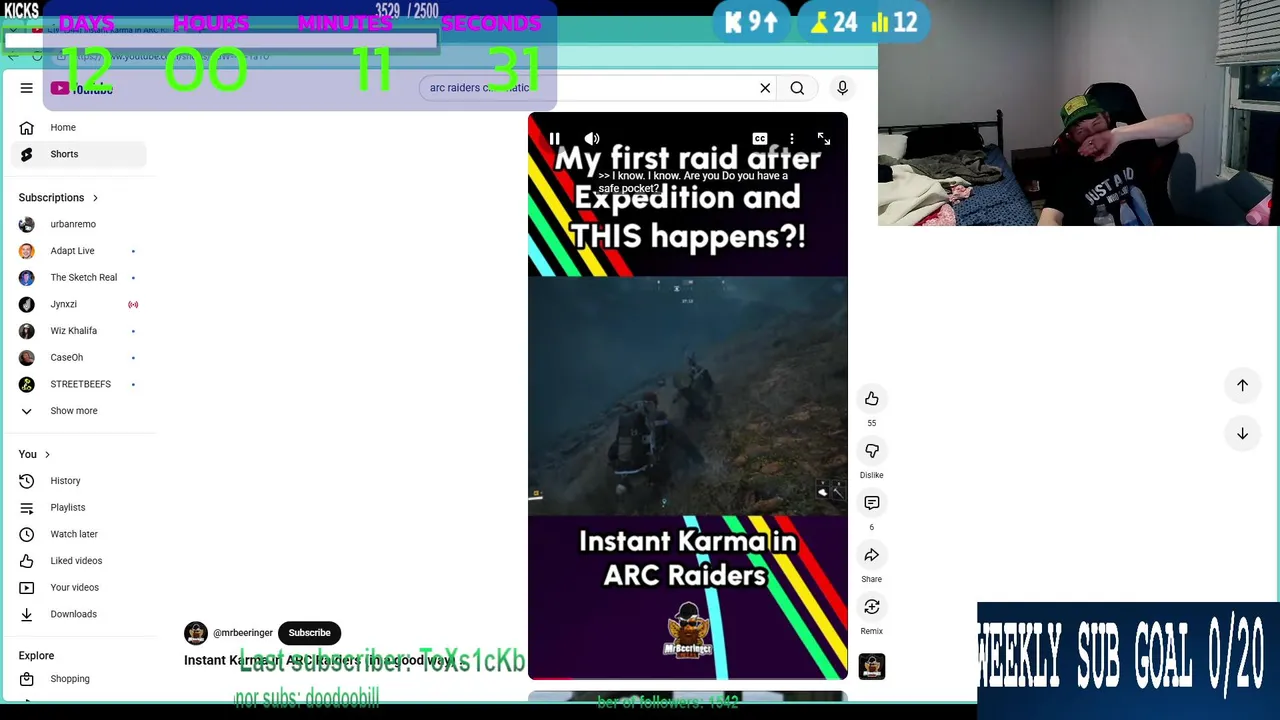Open The Sketch Real channel
This screenshot has height=720, width=1280.
[x=78, y=277]
